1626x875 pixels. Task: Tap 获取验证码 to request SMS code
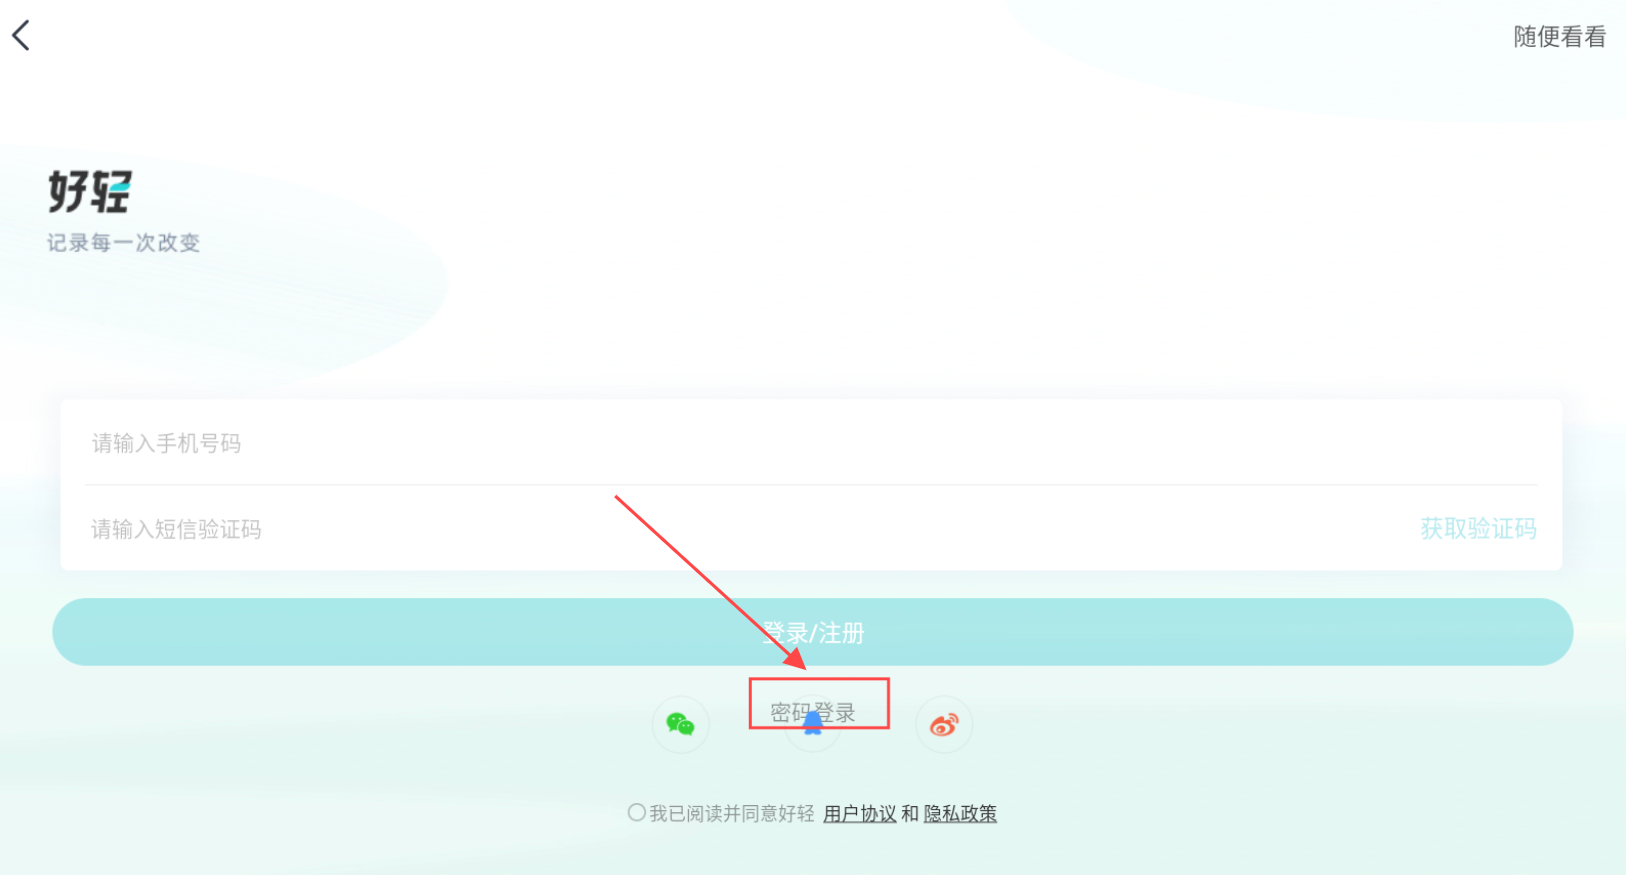[1478, 528]
